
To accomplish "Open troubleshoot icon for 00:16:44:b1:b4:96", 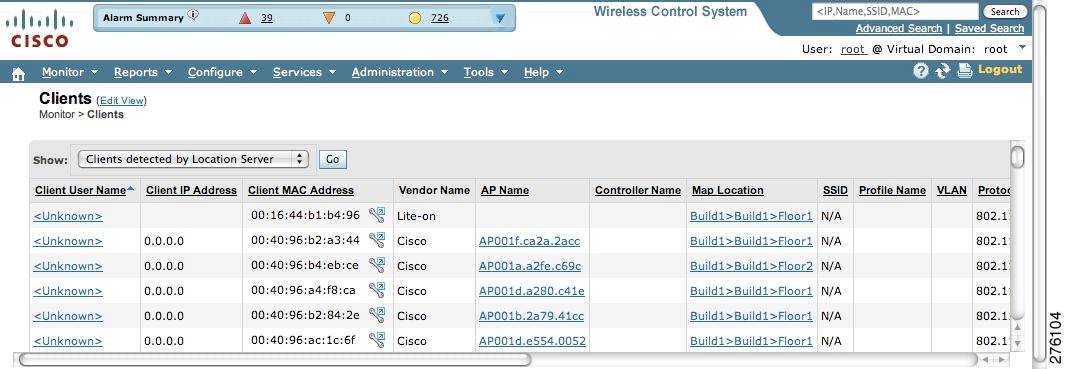I will tap(377, 215).
